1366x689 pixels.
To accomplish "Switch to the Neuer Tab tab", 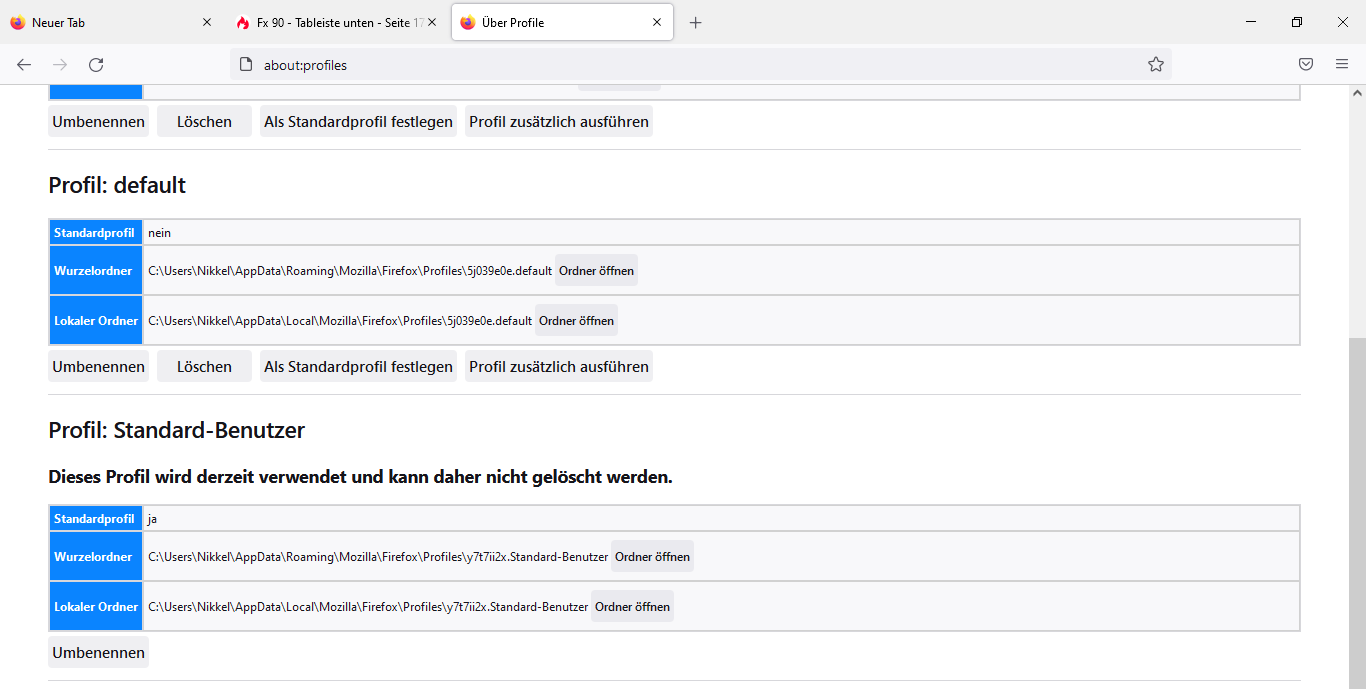I will tap(100, 23).
